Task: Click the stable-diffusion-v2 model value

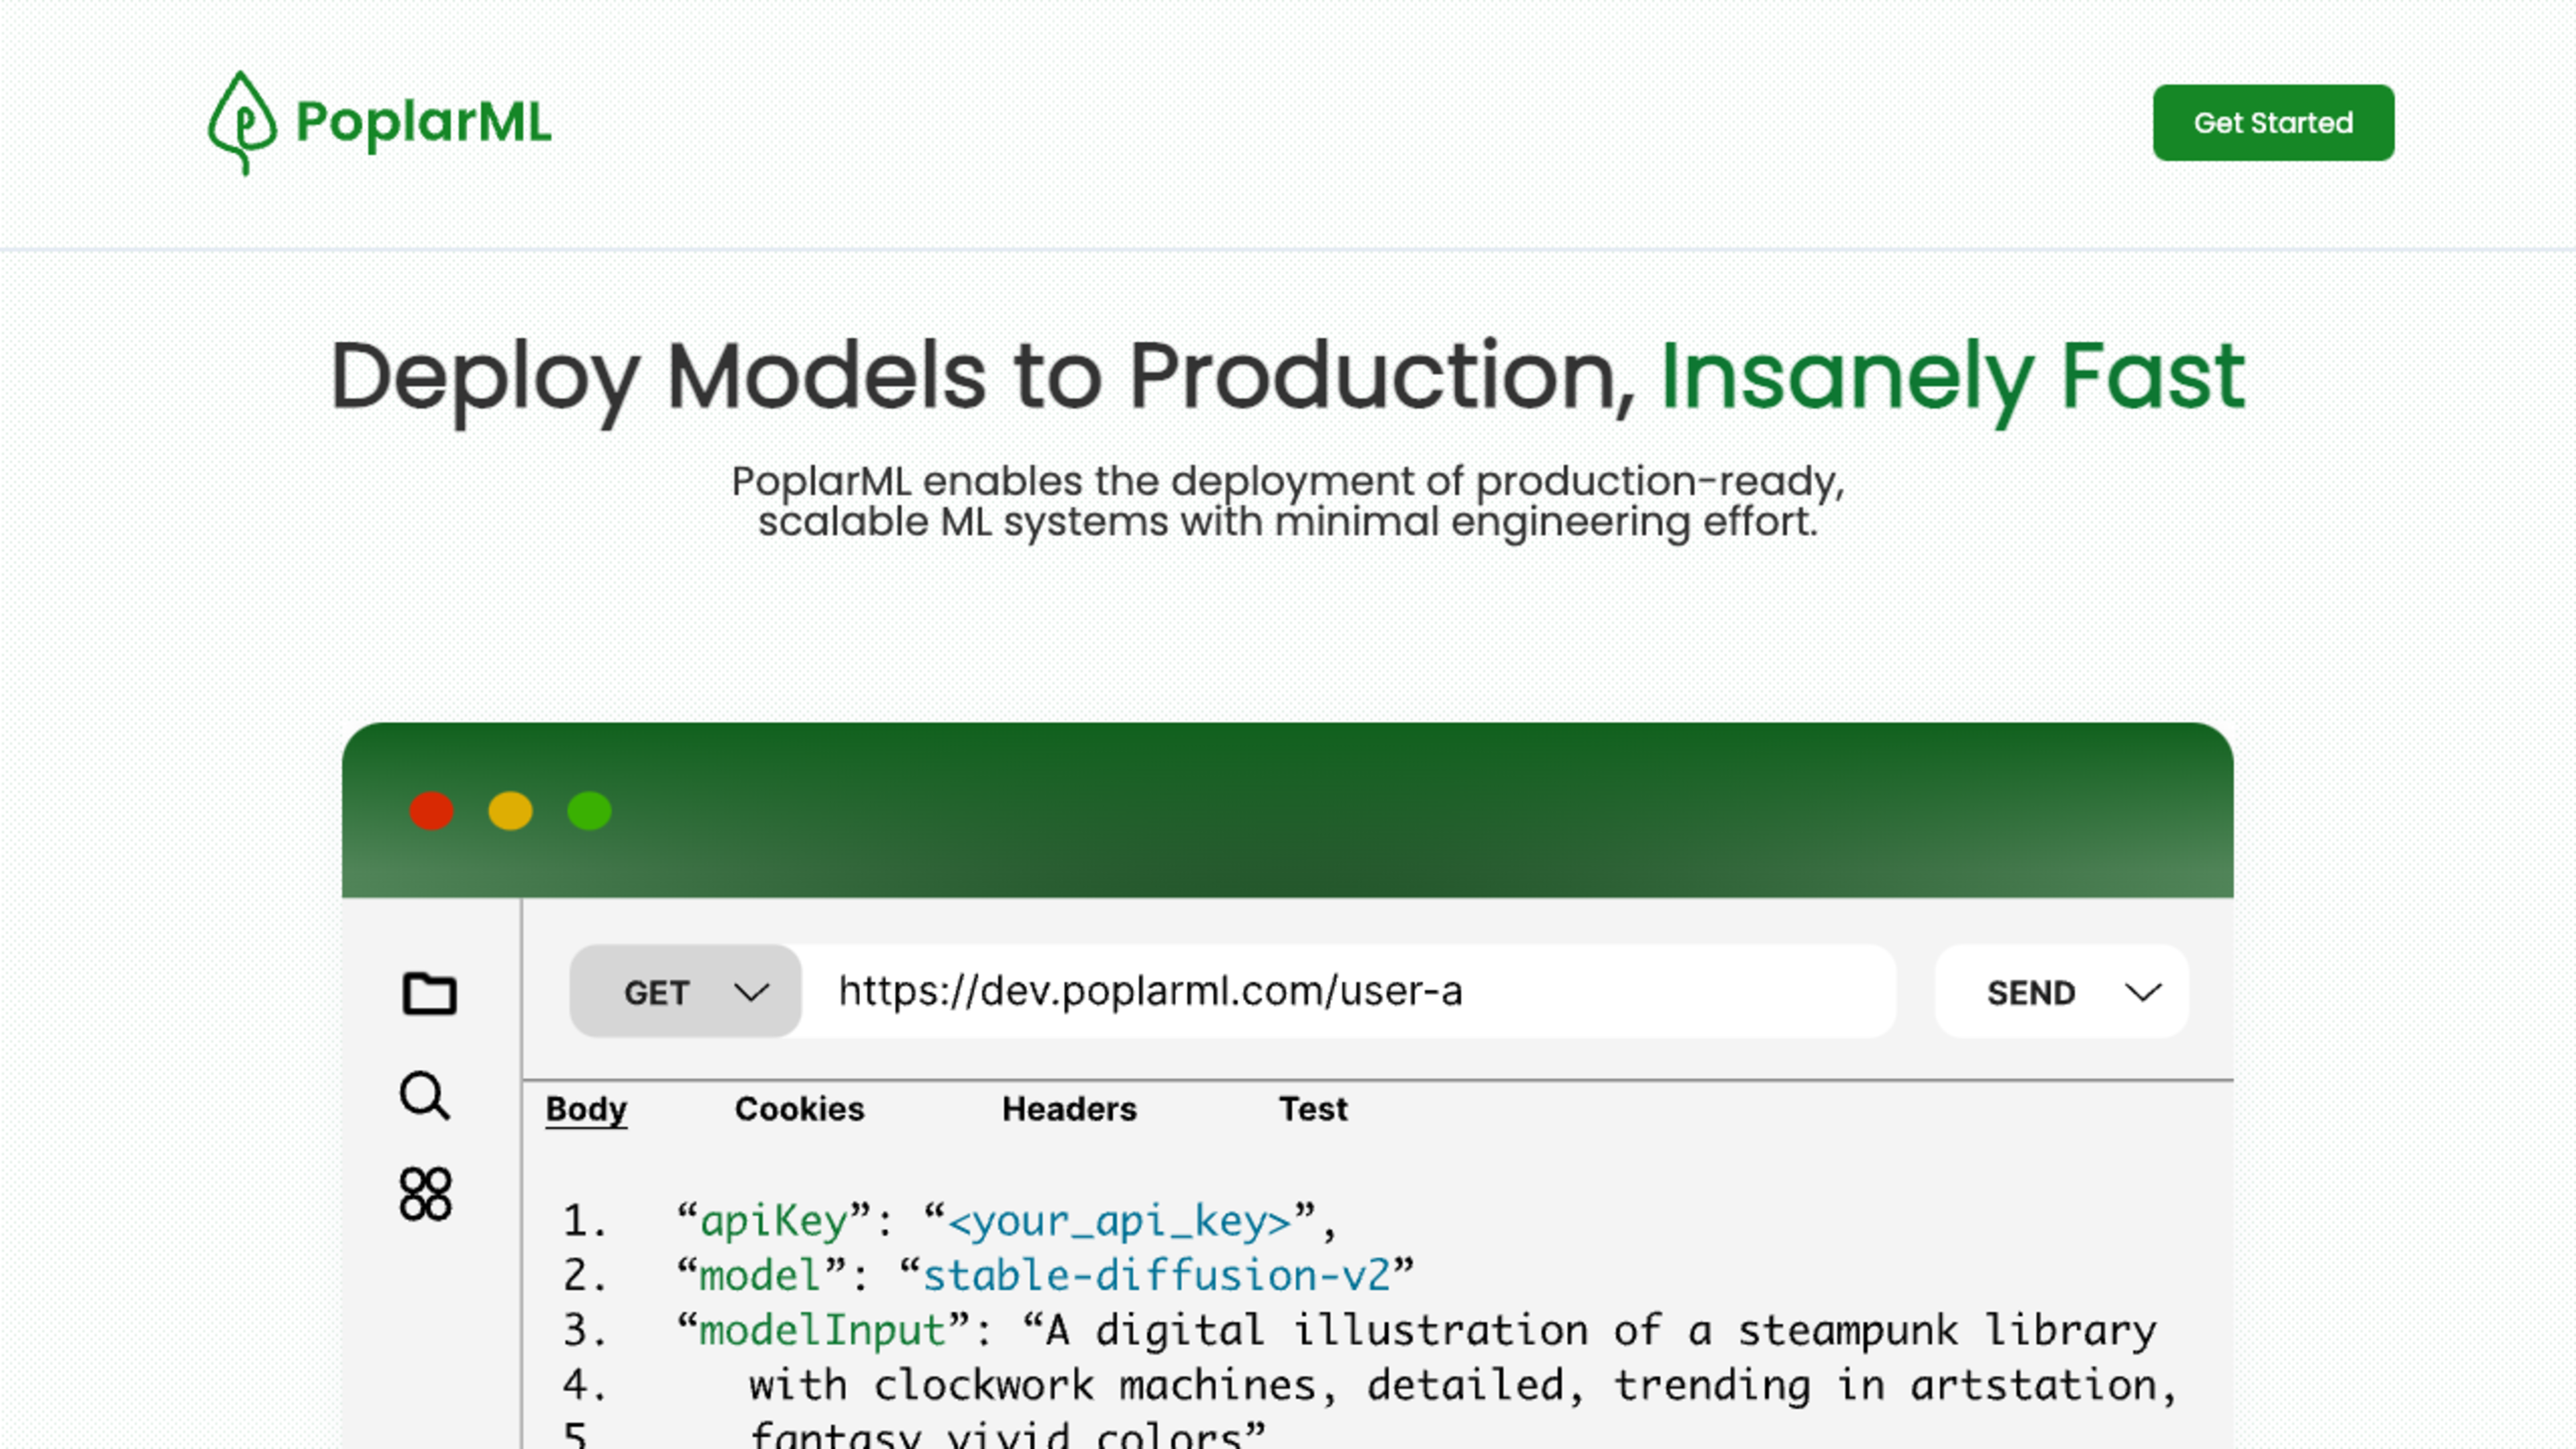Action: coord(1156,1276)
